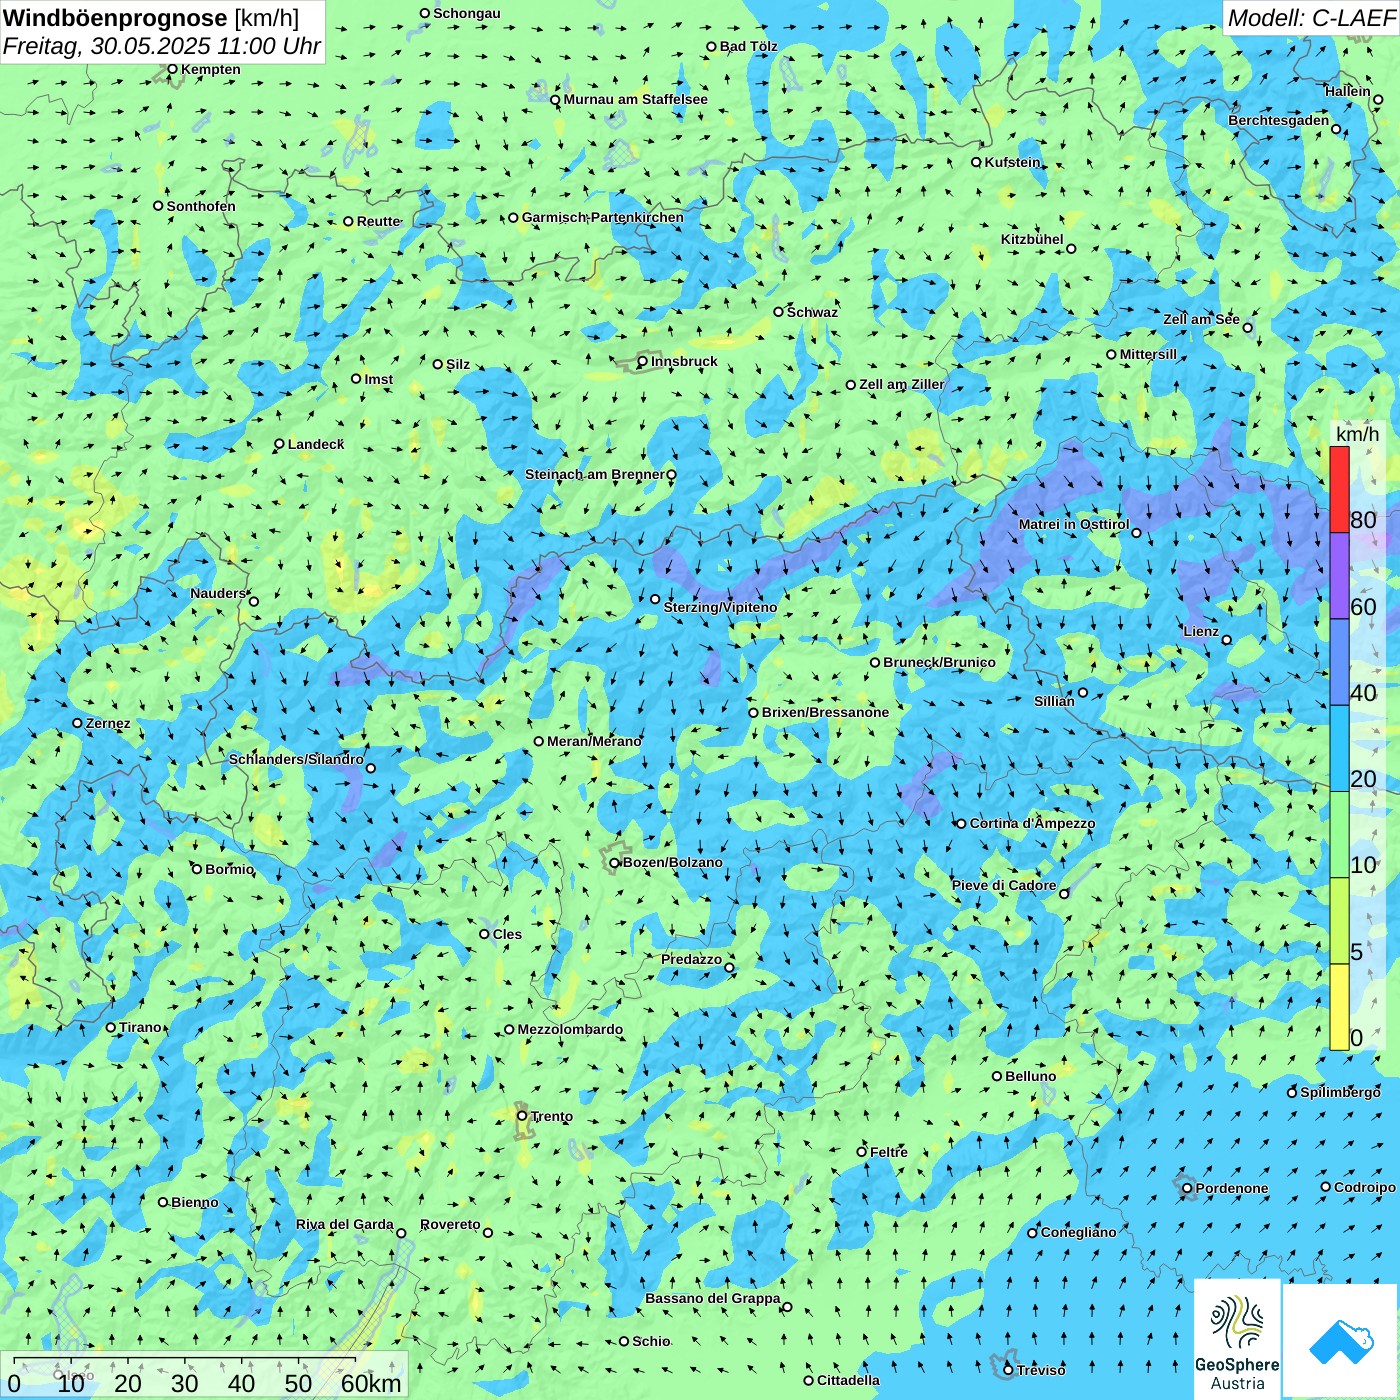
Task: Click the Cittadella label
Action: point(848,1380)
